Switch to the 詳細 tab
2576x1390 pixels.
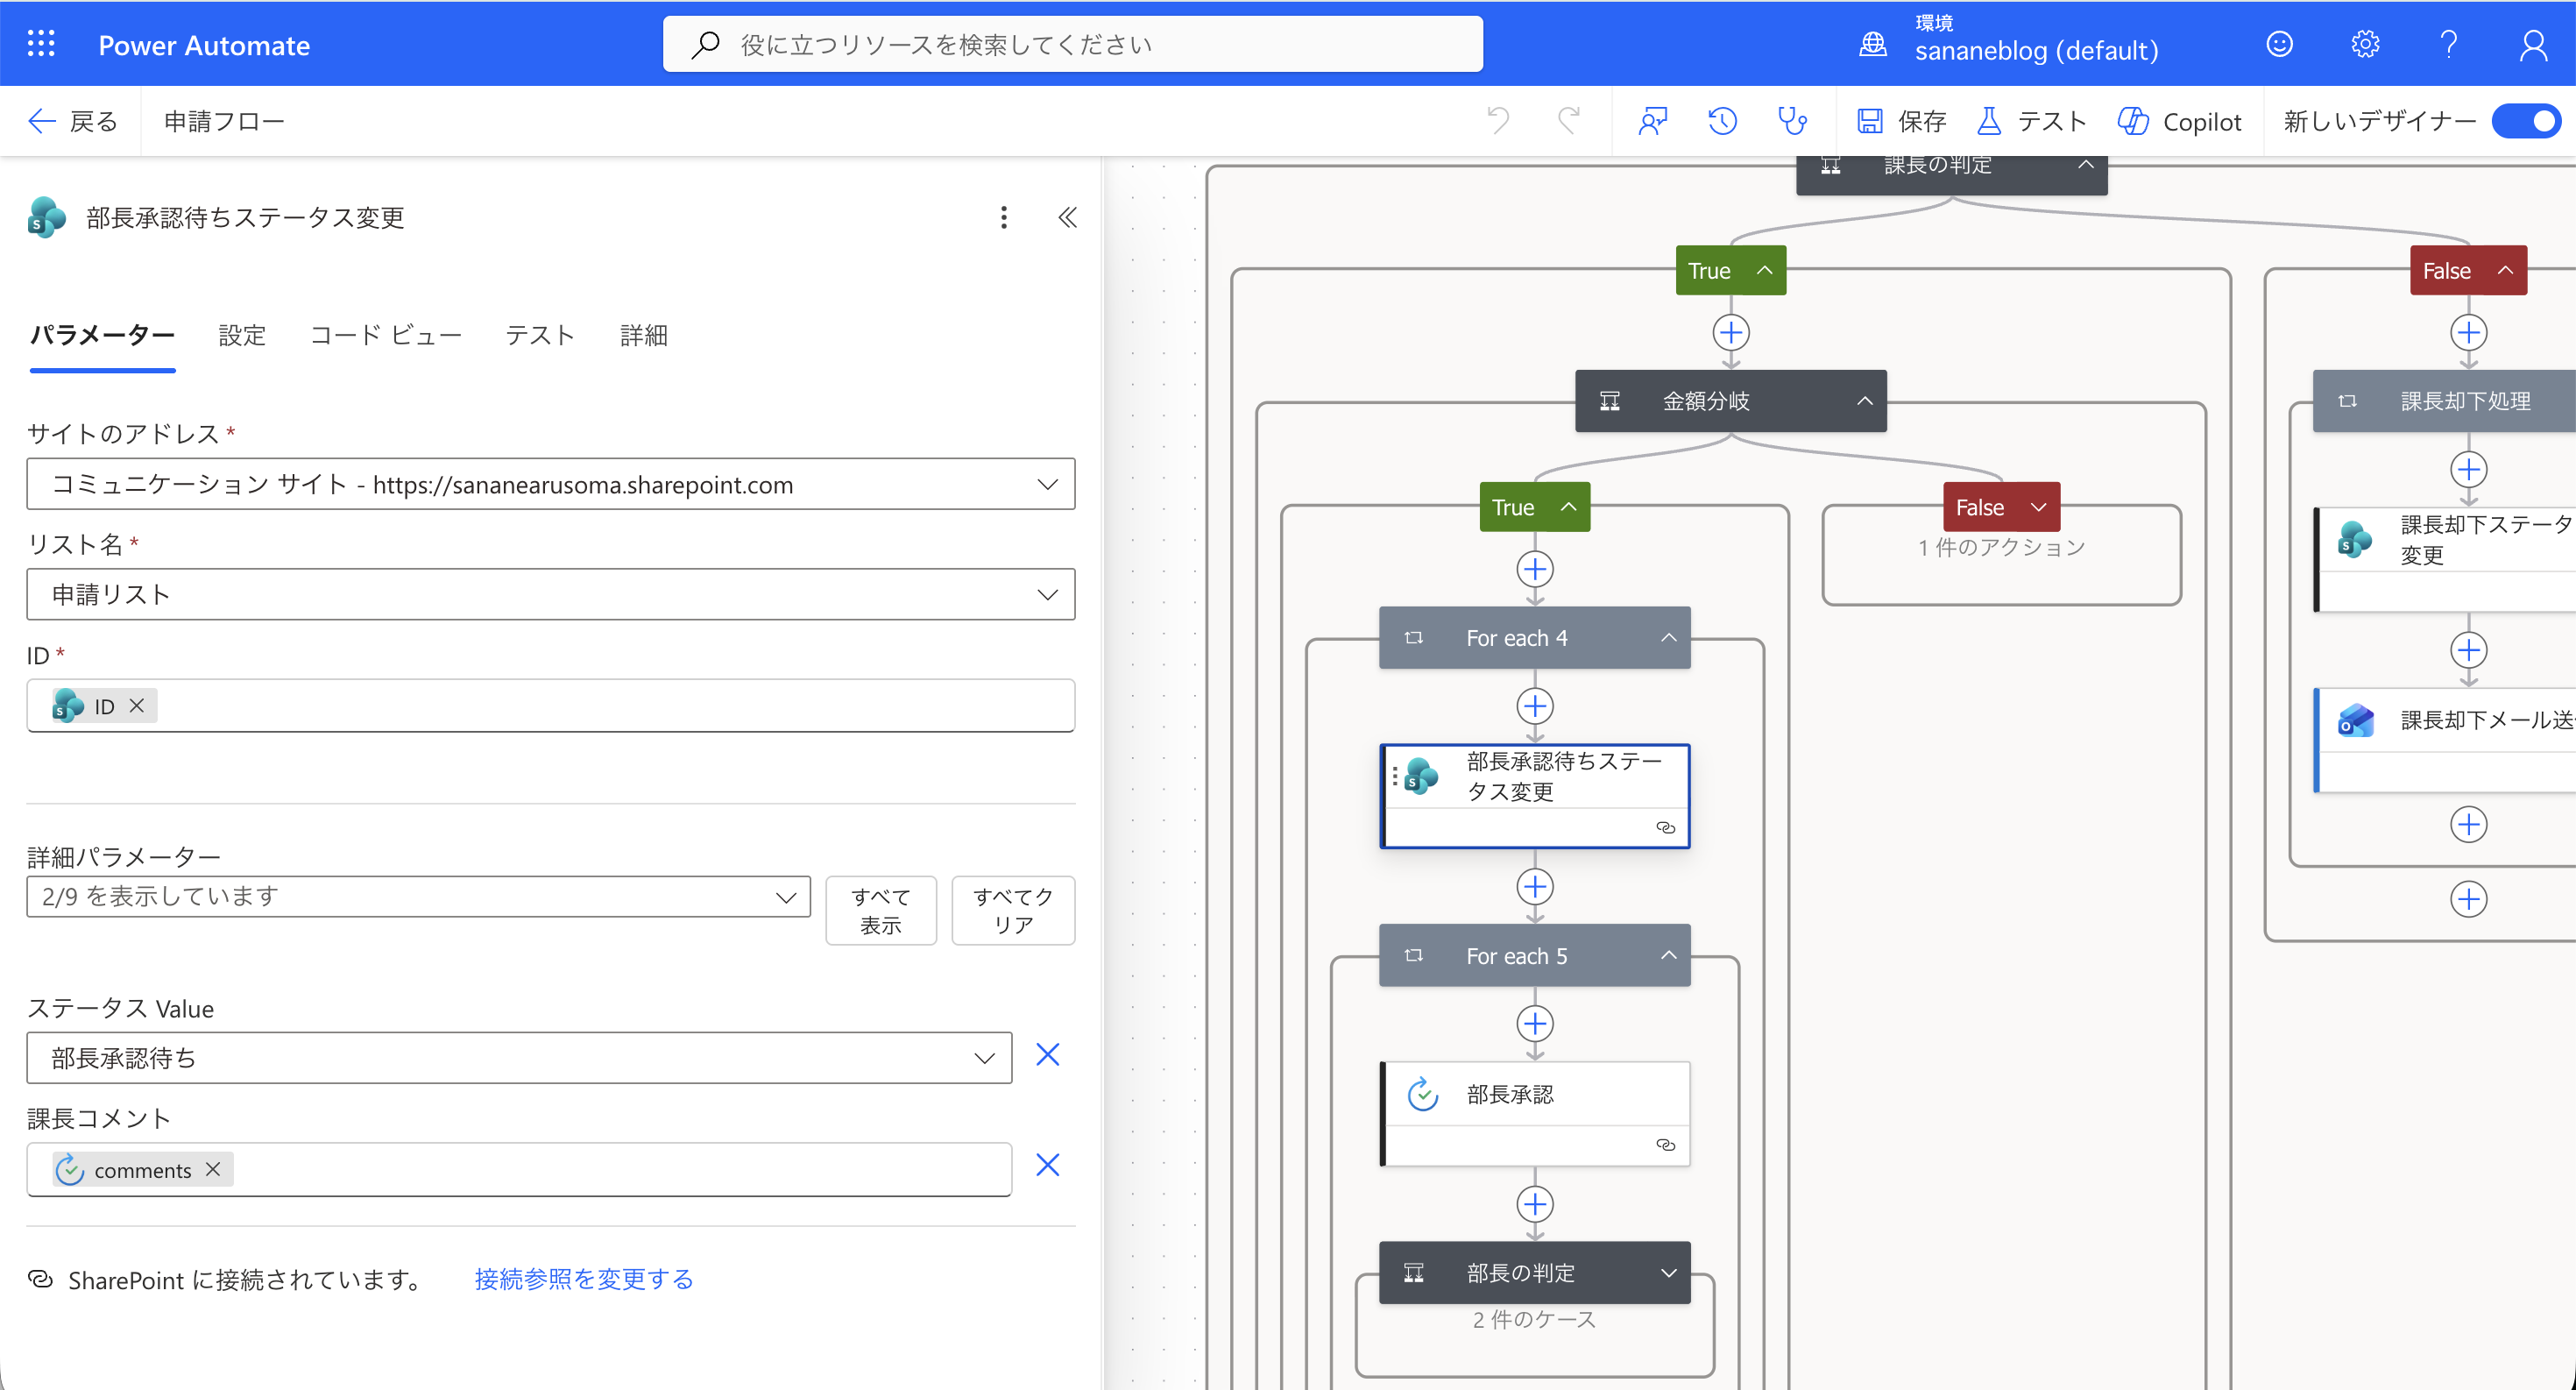pyautogui.click(x=643, y=335)
